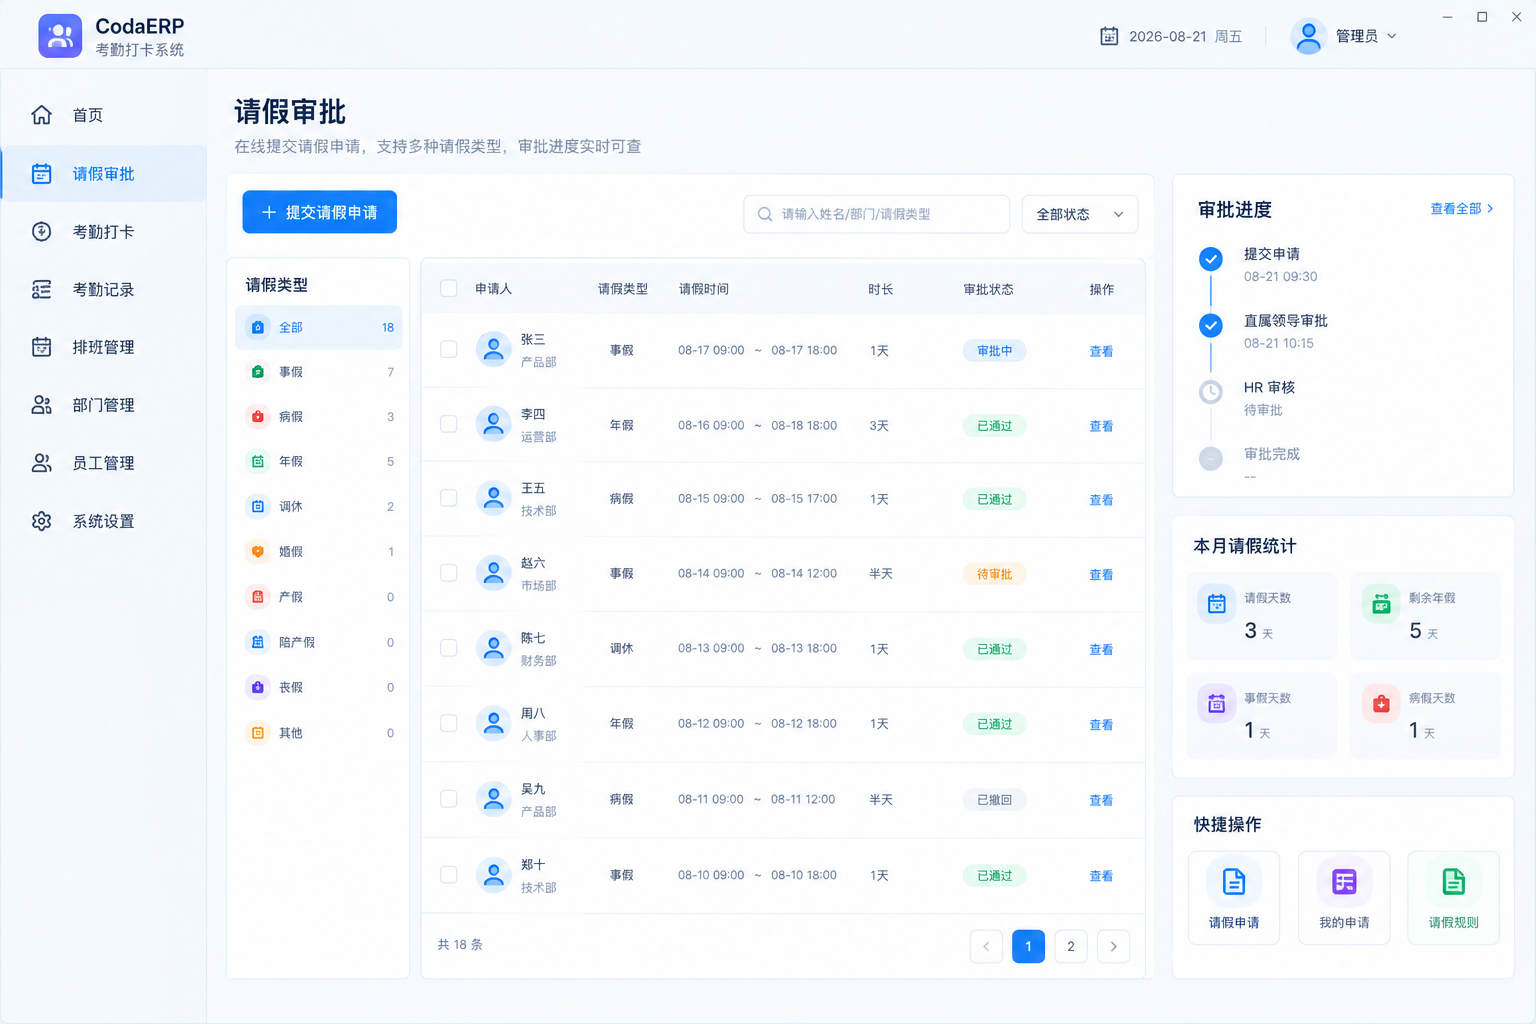Click the 年假 type icon
This screenshot has height=1024, width=1536.
(x=258, y=462)
